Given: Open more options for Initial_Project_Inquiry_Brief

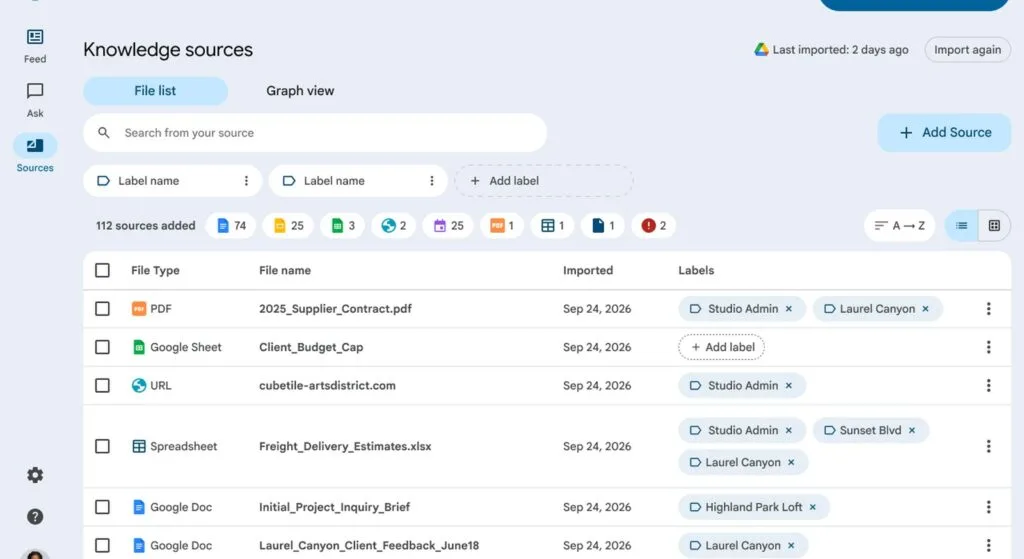Looking at the screenshot, I should pyautogui.click(x=988, y=507).
